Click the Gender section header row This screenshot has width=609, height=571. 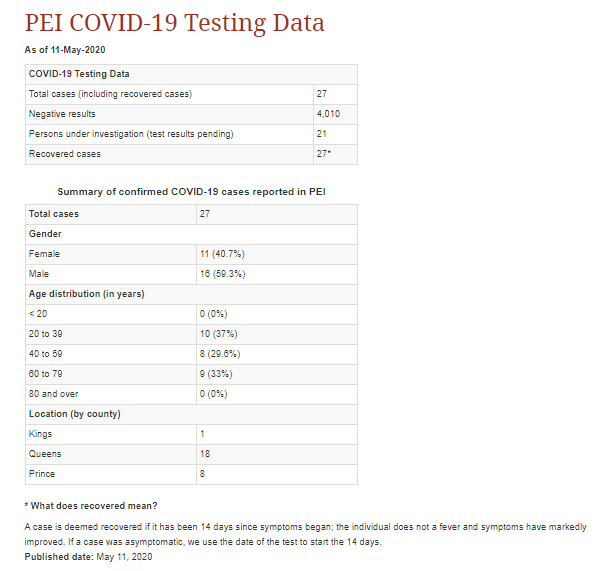[x=46, y=234]
